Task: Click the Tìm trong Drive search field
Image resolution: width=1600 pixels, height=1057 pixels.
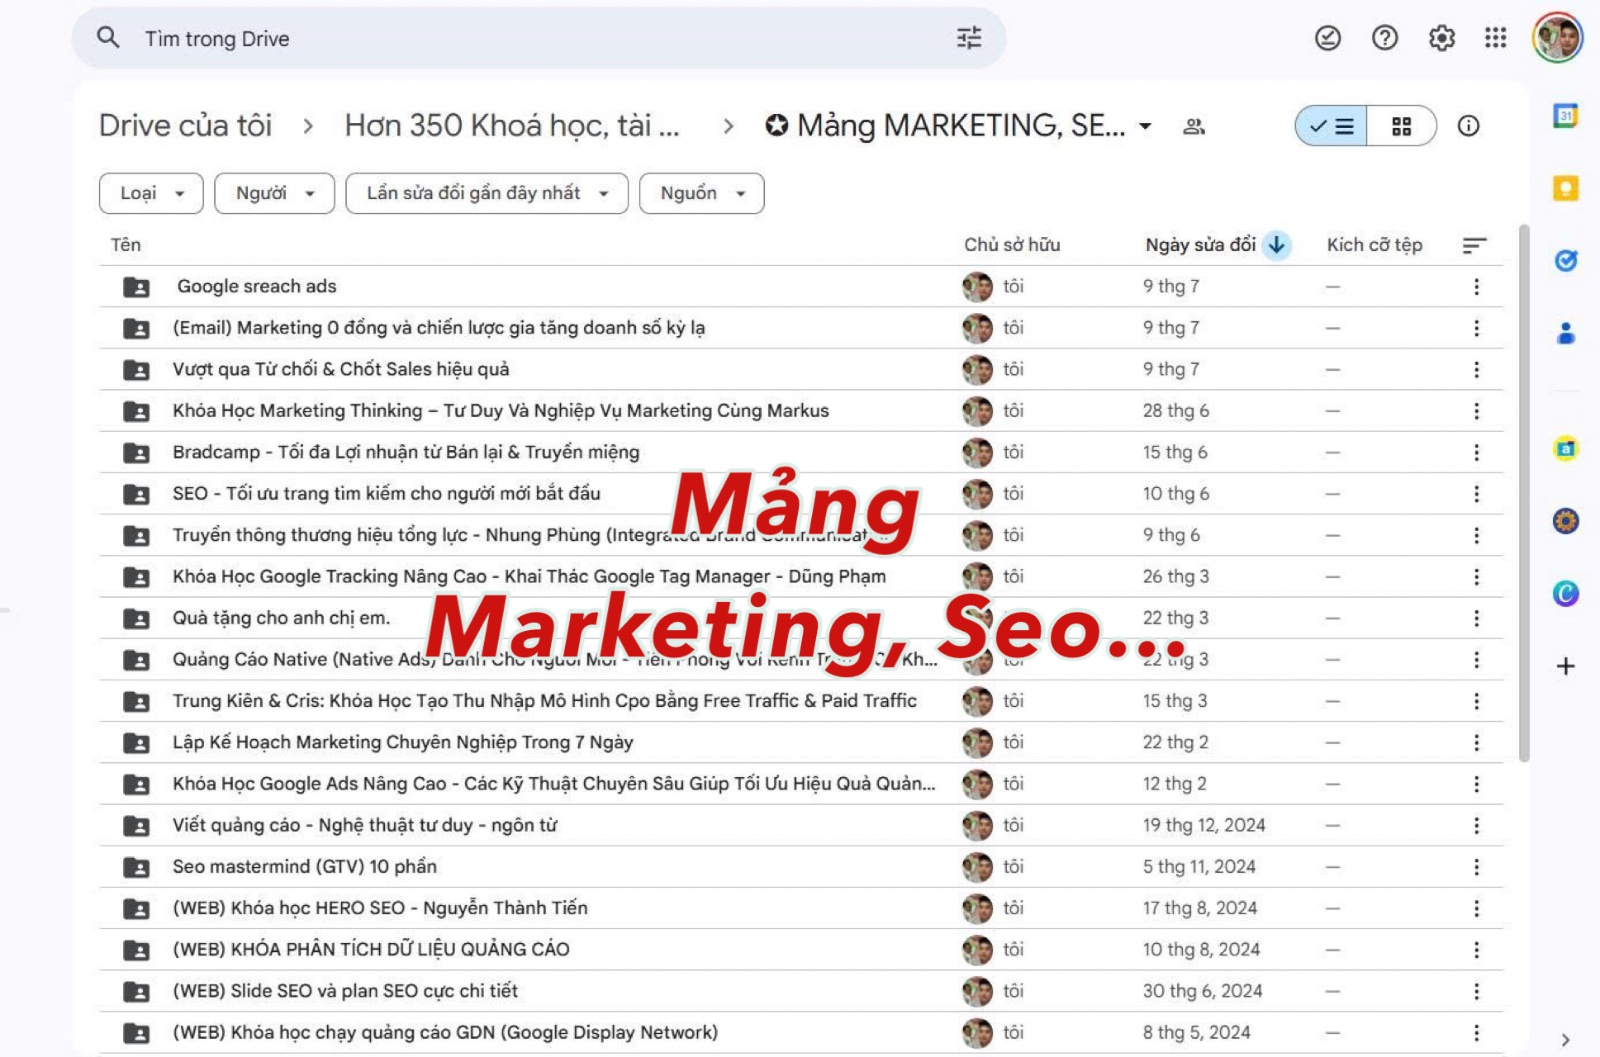Action: pyautogui.click(x=540, y=38)
